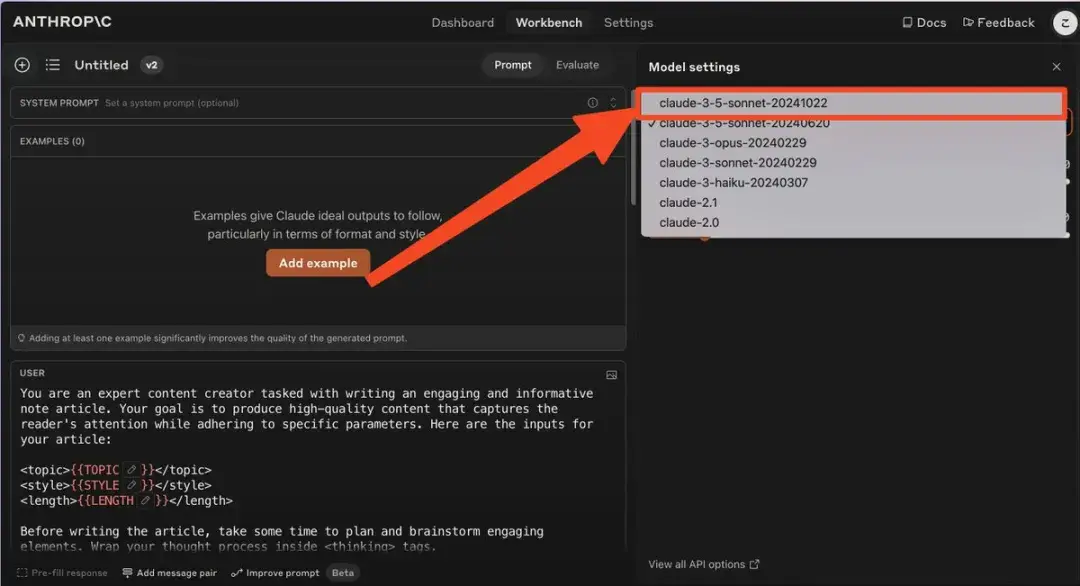Close the Model settings panel
This screenshot has width=1080, height=586.
click(1057, 67)
